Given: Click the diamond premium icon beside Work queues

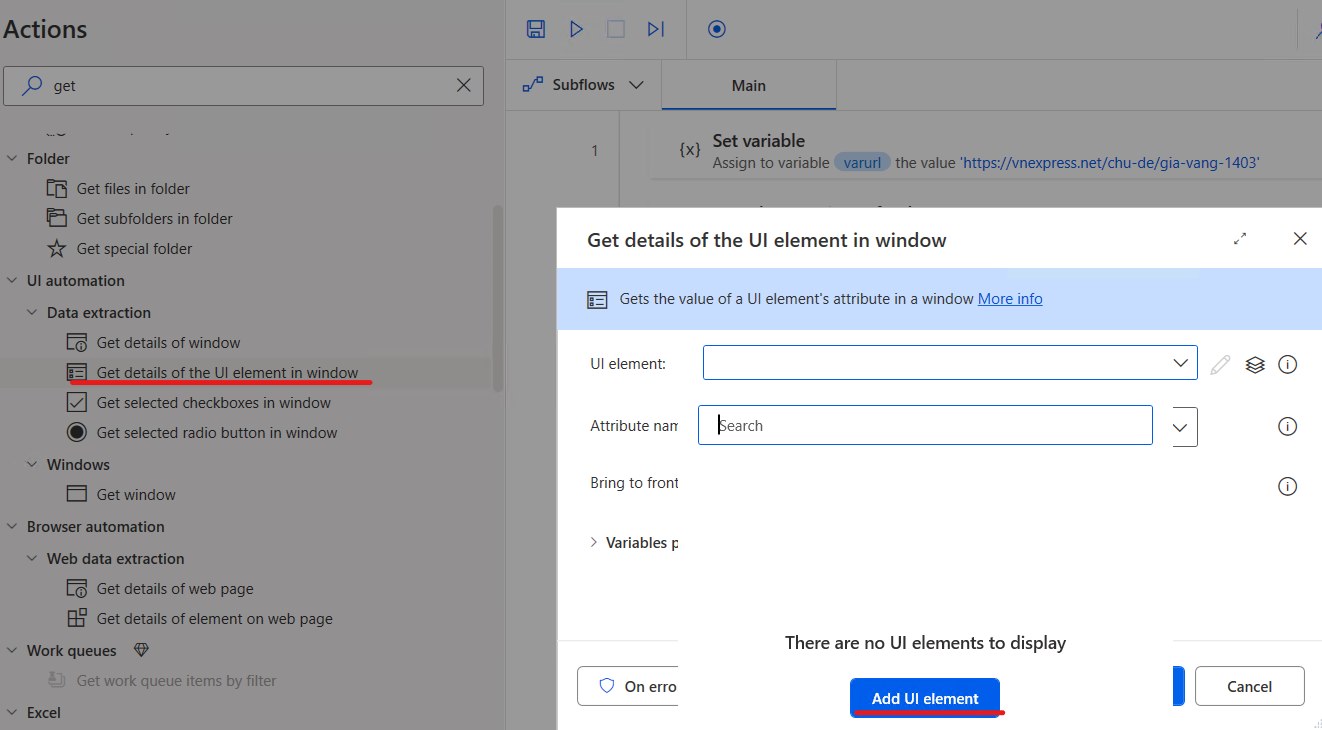Looking at the screenshot, I should 141,650.
